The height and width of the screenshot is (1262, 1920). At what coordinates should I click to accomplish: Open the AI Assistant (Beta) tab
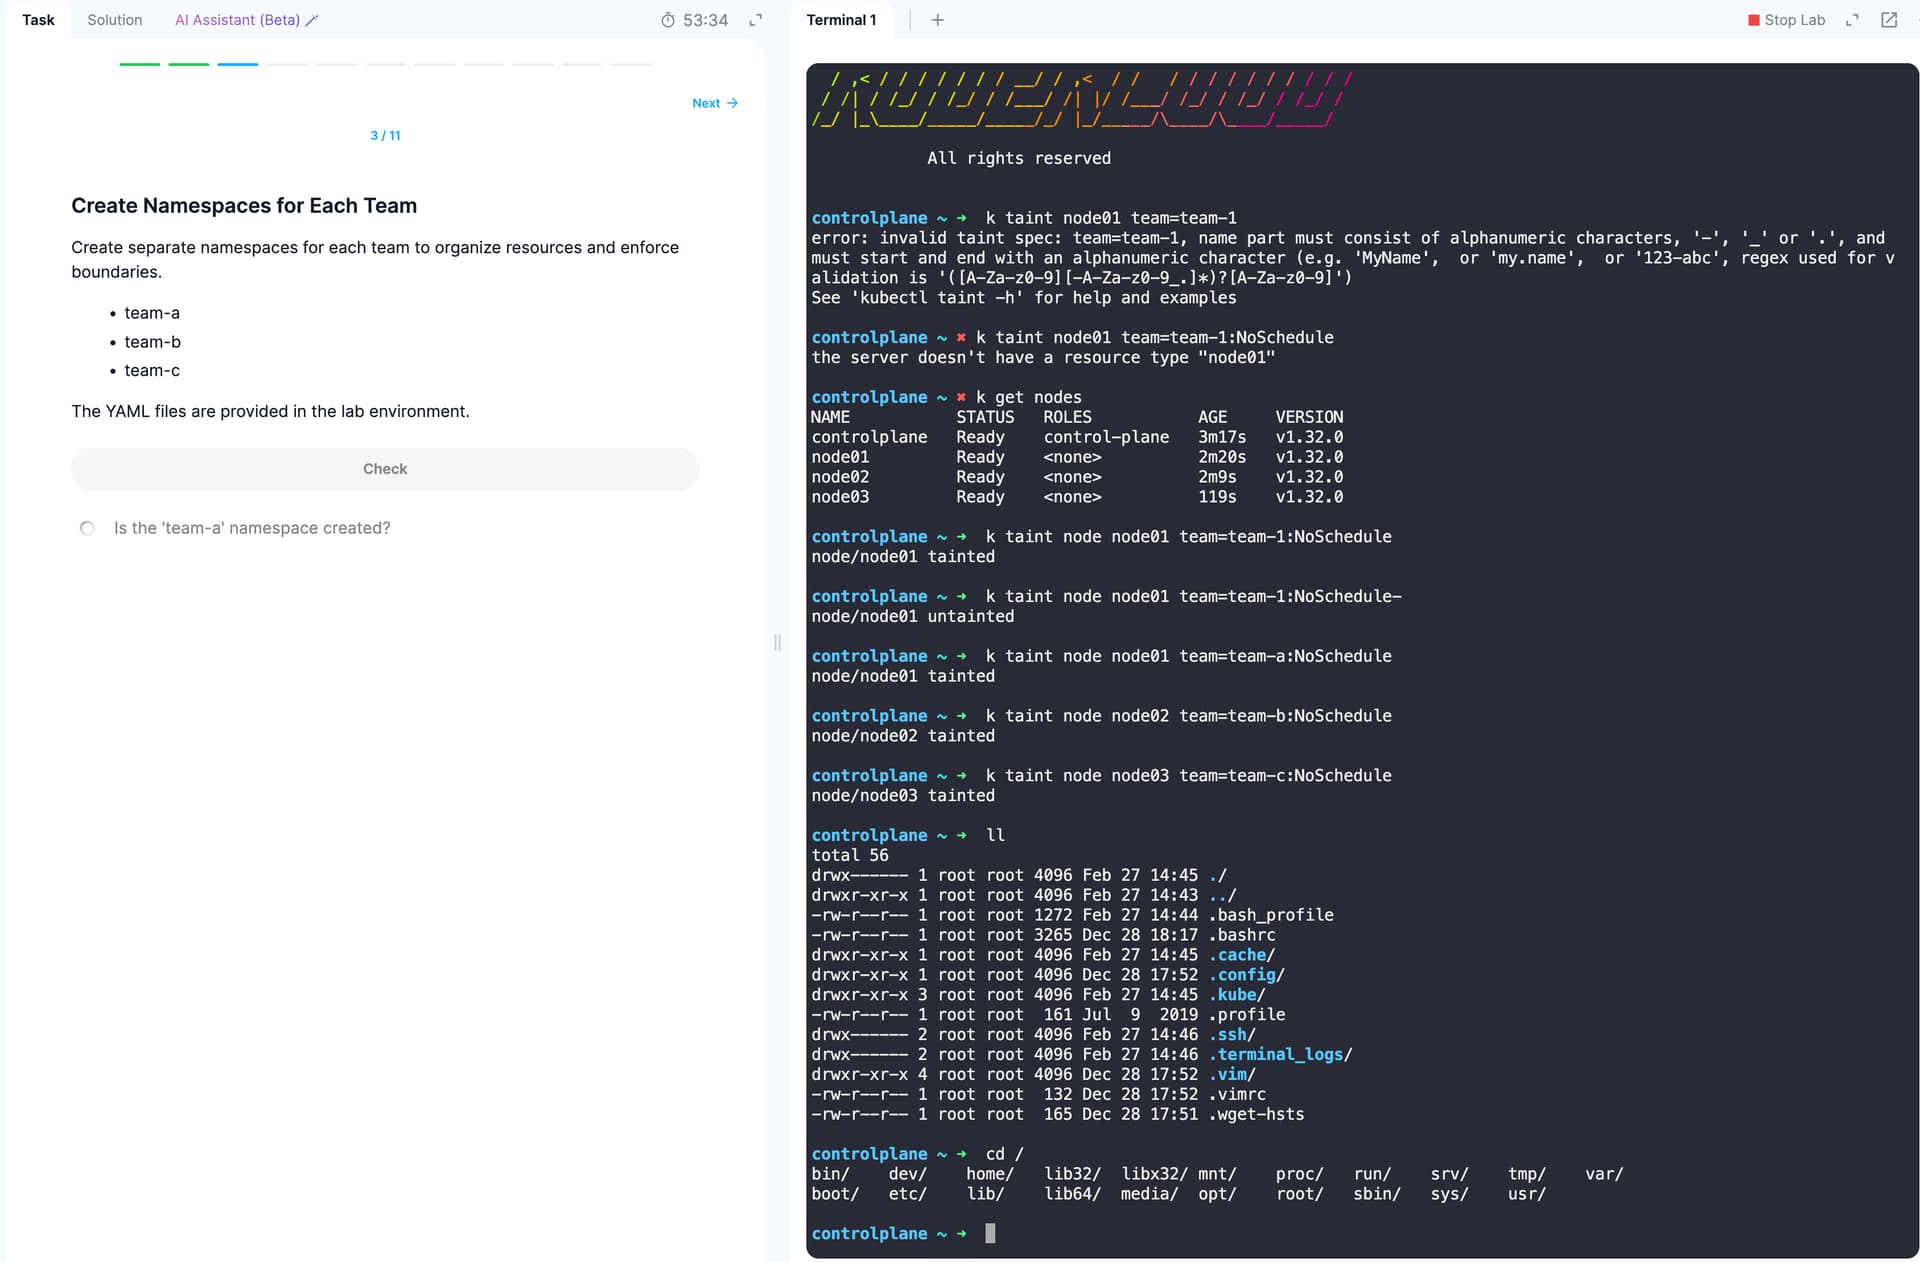pyautogui.click(x=237, y=20)
